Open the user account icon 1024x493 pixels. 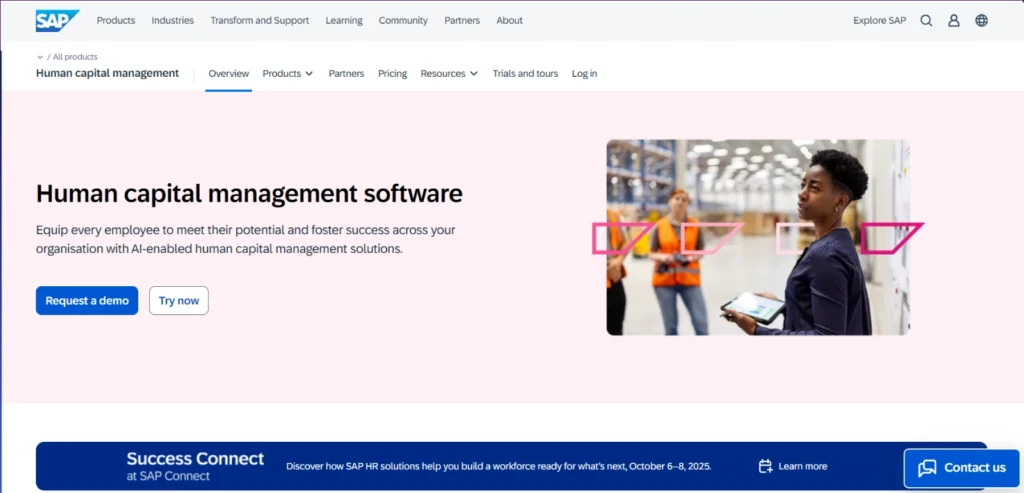click(x=953, y=20)
